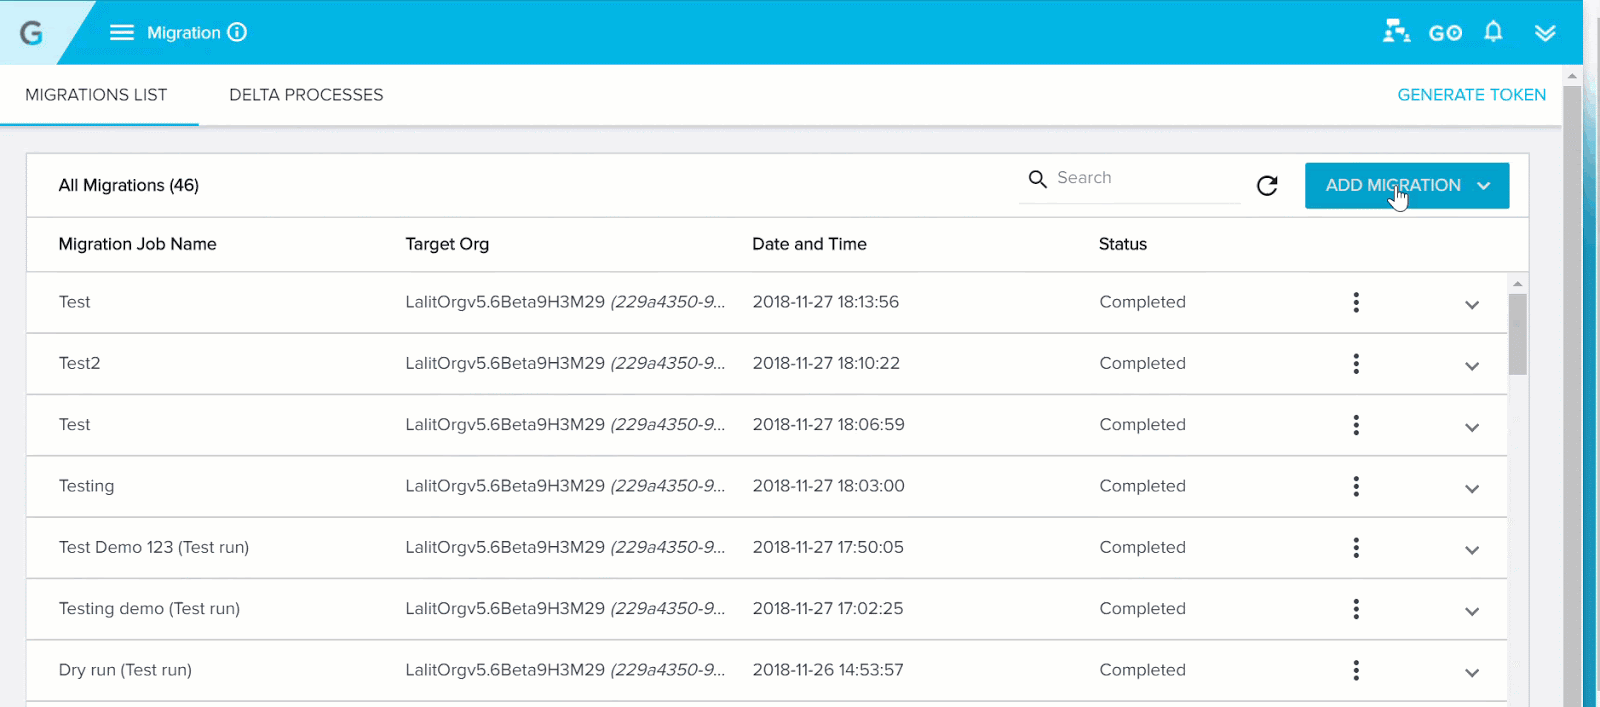Click Target Org column header
The width and height of the screenshot is (1600, 707).
(x=447, y=244)
